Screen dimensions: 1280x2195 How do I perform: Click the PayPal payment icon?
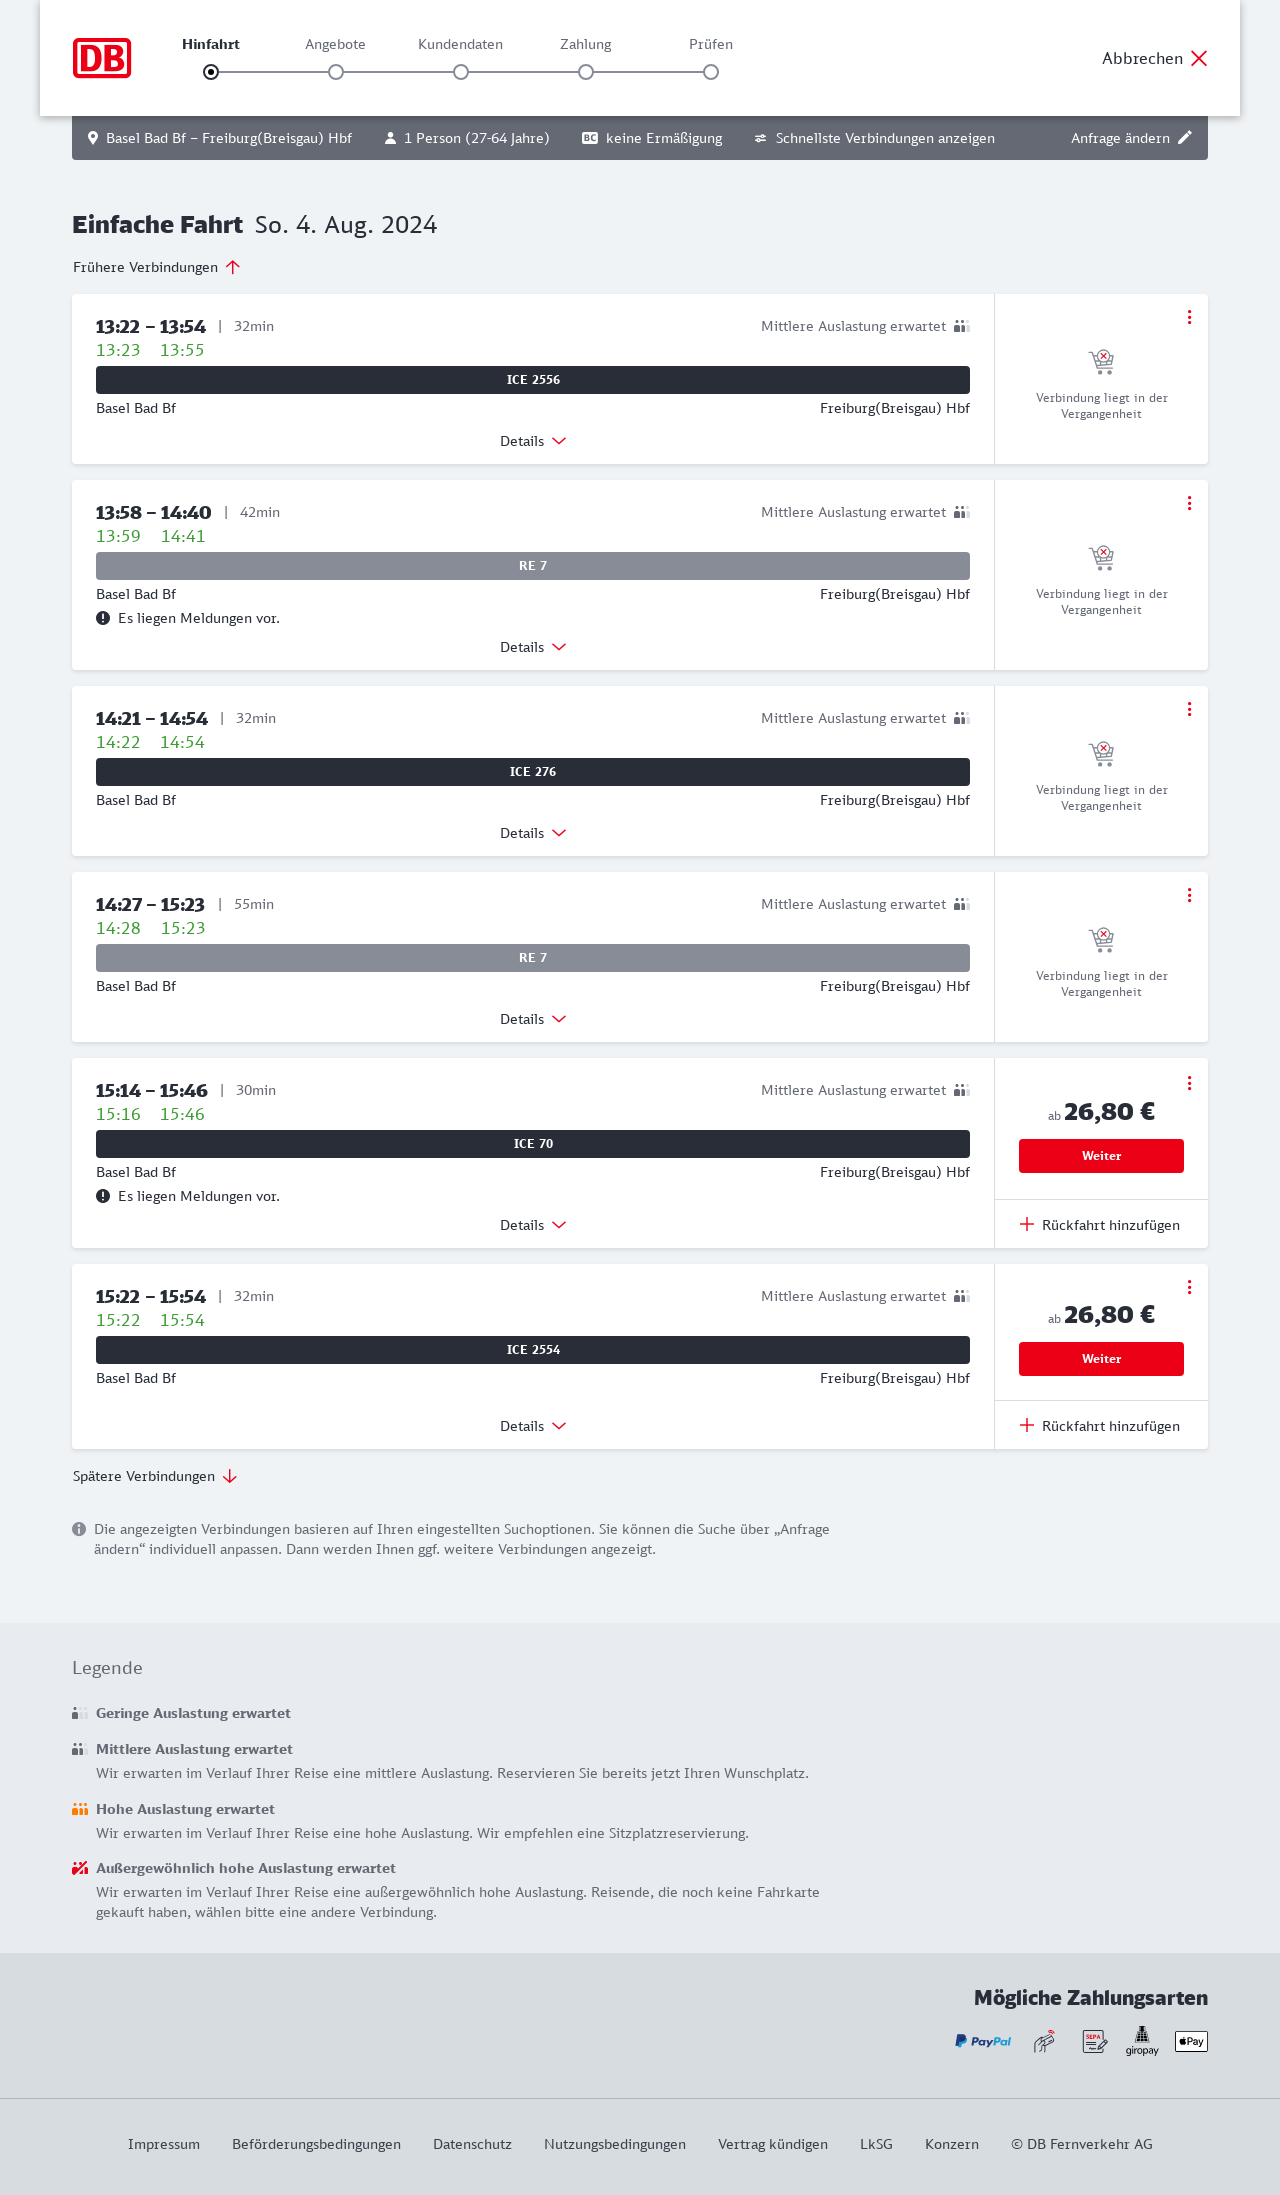coord(983,2041)
